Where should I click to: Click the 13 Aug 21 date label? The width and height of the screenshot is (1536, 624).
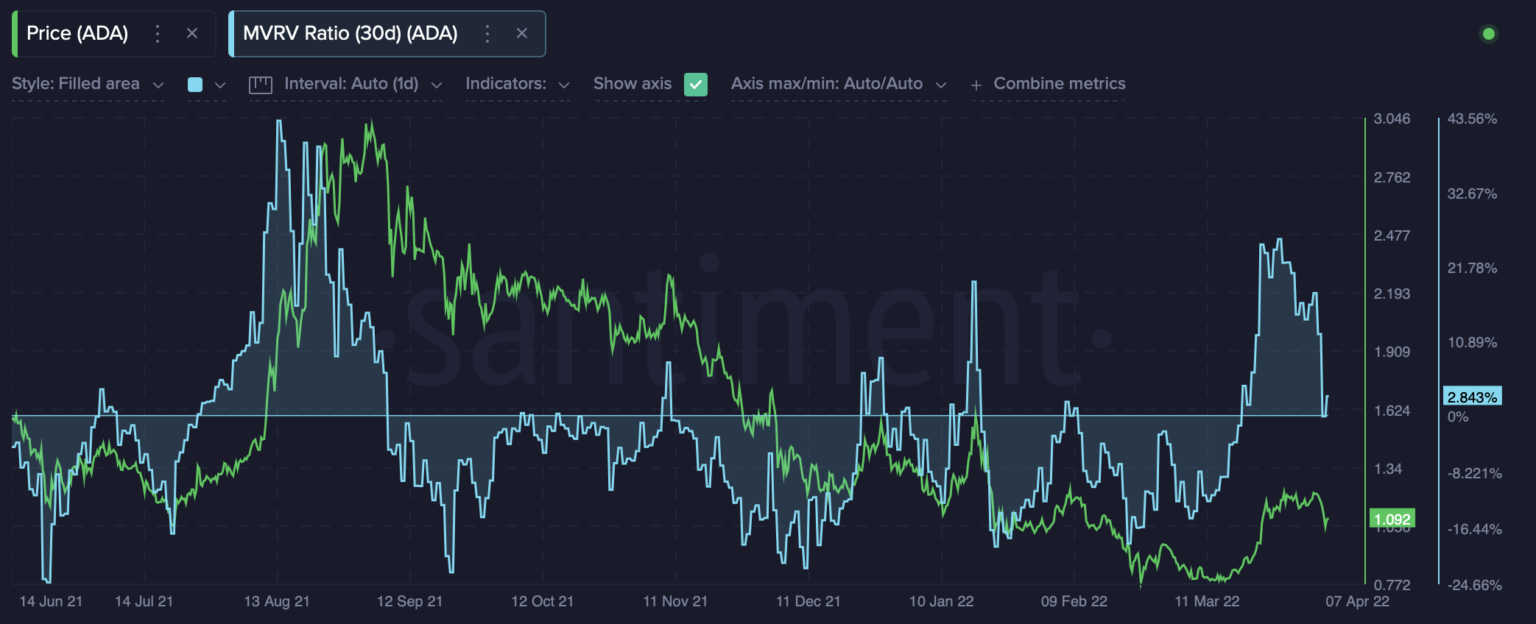(276, 601)
